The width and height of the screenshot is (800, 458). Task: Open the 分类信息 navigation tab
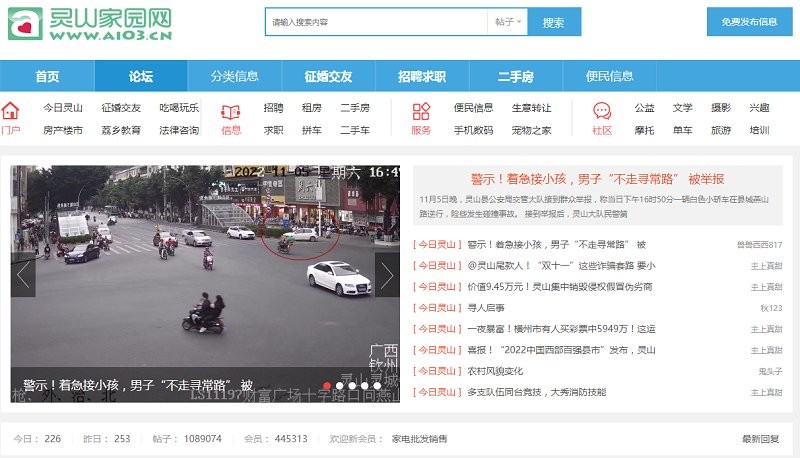coord(235,77)
